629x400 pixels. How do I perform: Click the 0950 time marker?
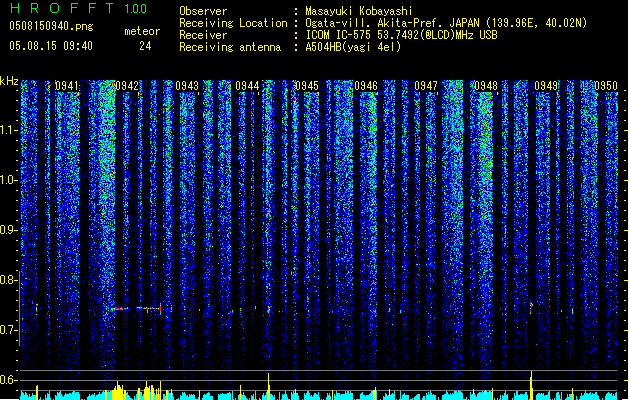[x=606, y=86]
